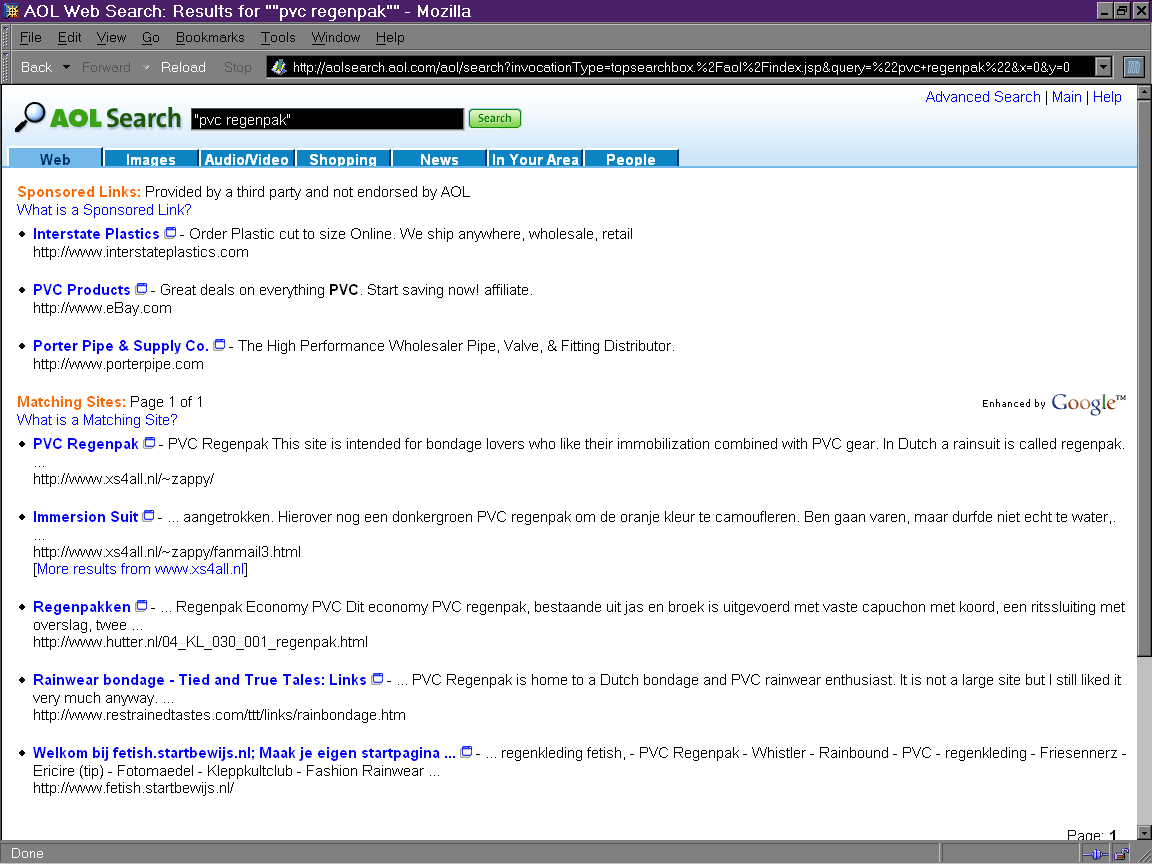Go Back in the browser toolbar
This screenshot has width=1152, height=864.
point(36,67)
